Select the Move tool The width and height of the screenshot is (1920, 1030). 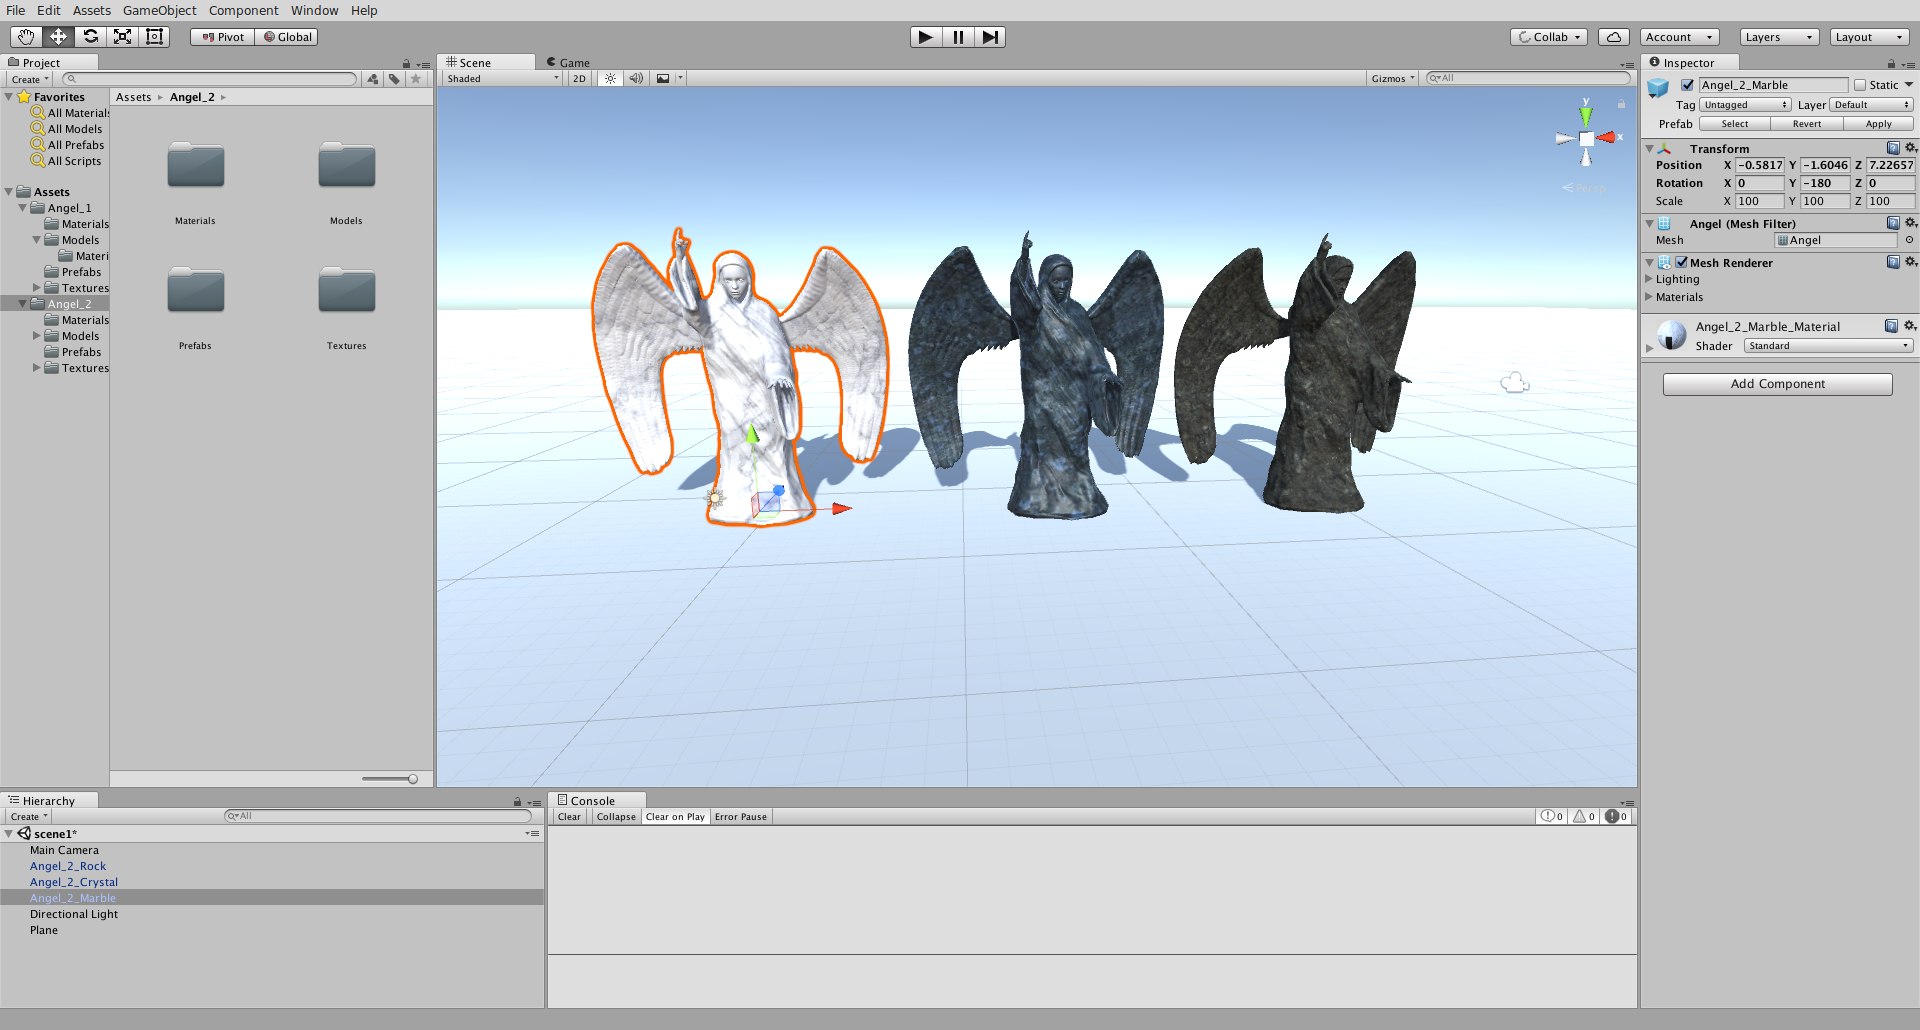pyautogui.click(x=58, y=37)
